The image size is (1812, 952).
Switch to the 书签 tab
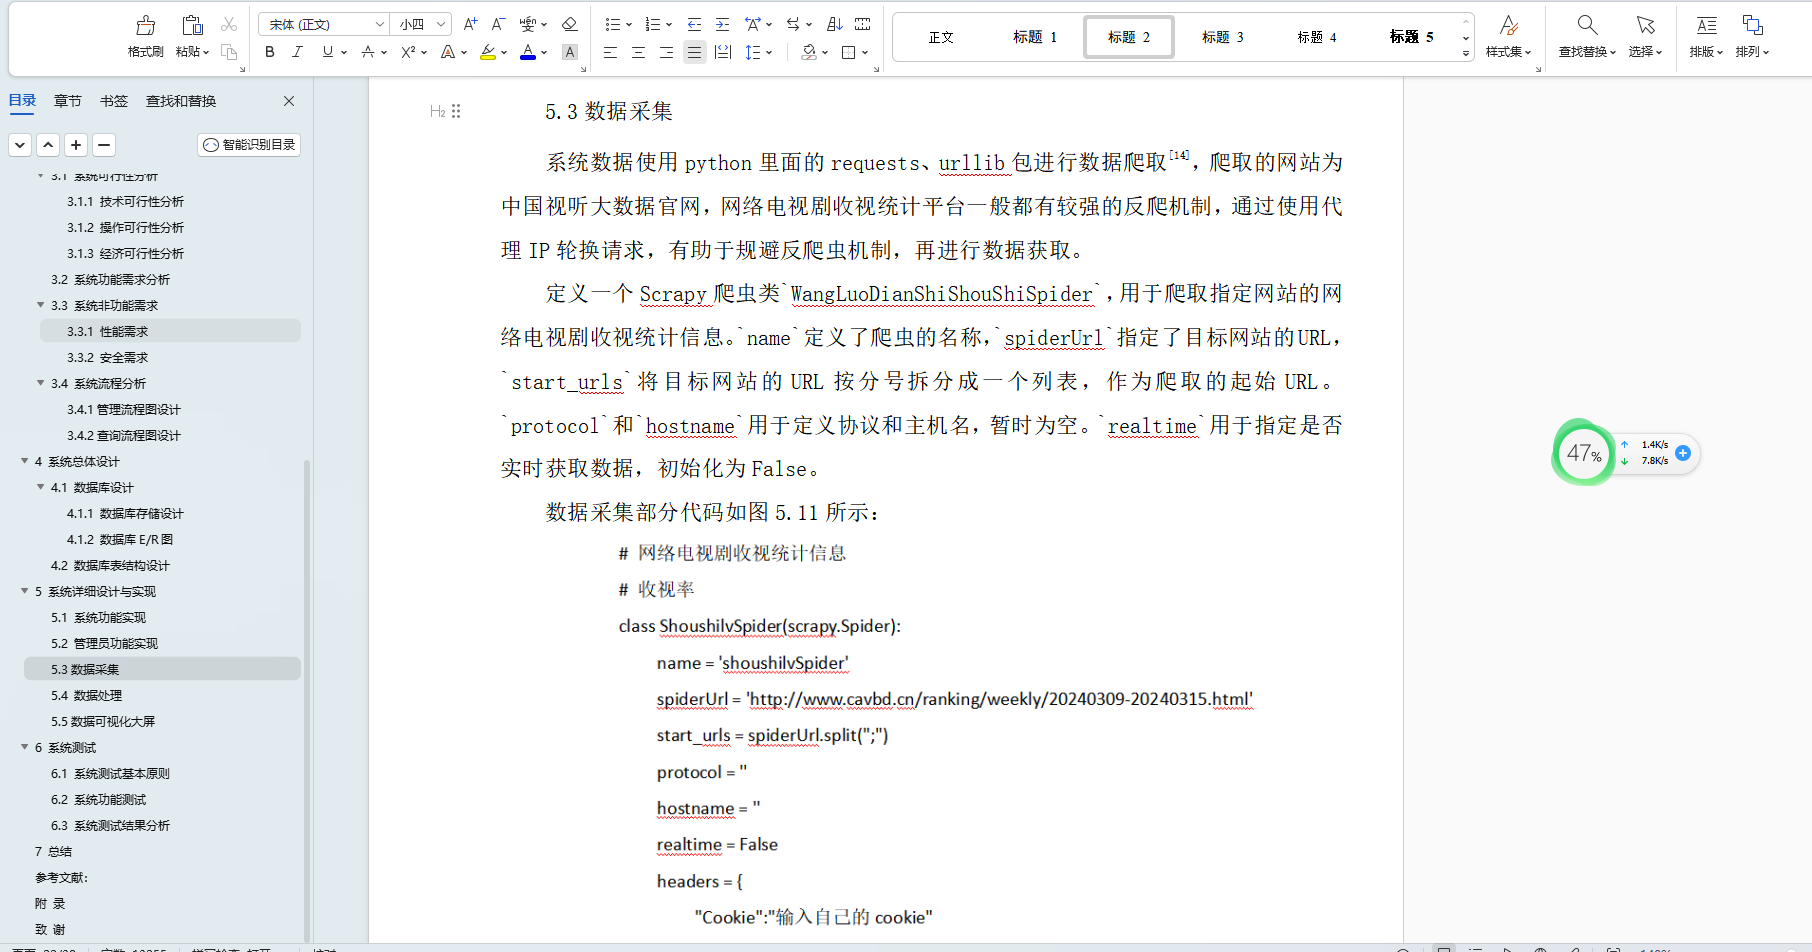click(x=114, y=101)
